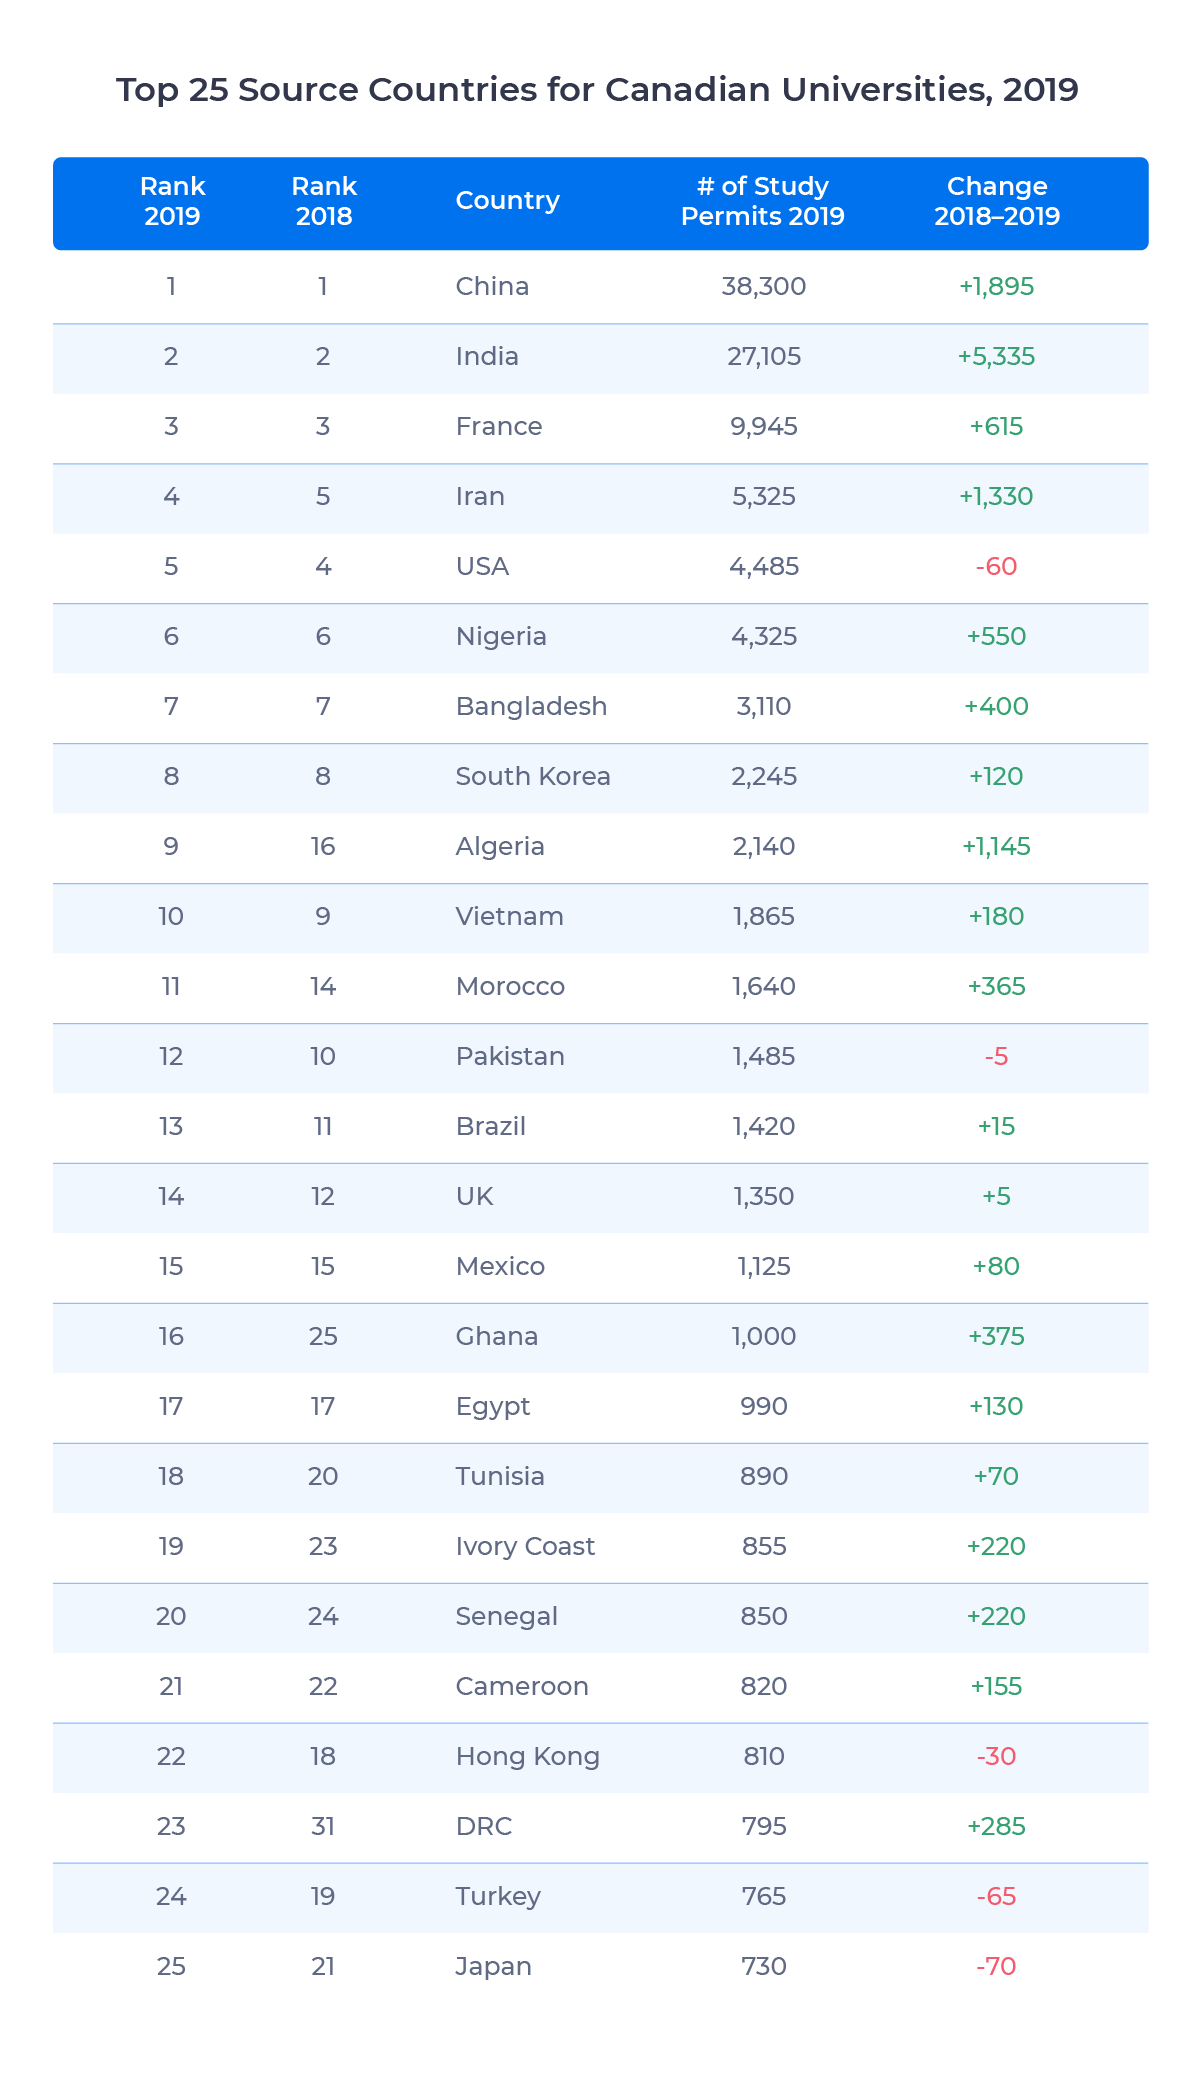Click Pakistan's -5 change value
Viewport: 1201px width, 2073px height.
click(x=996, y=1056)
